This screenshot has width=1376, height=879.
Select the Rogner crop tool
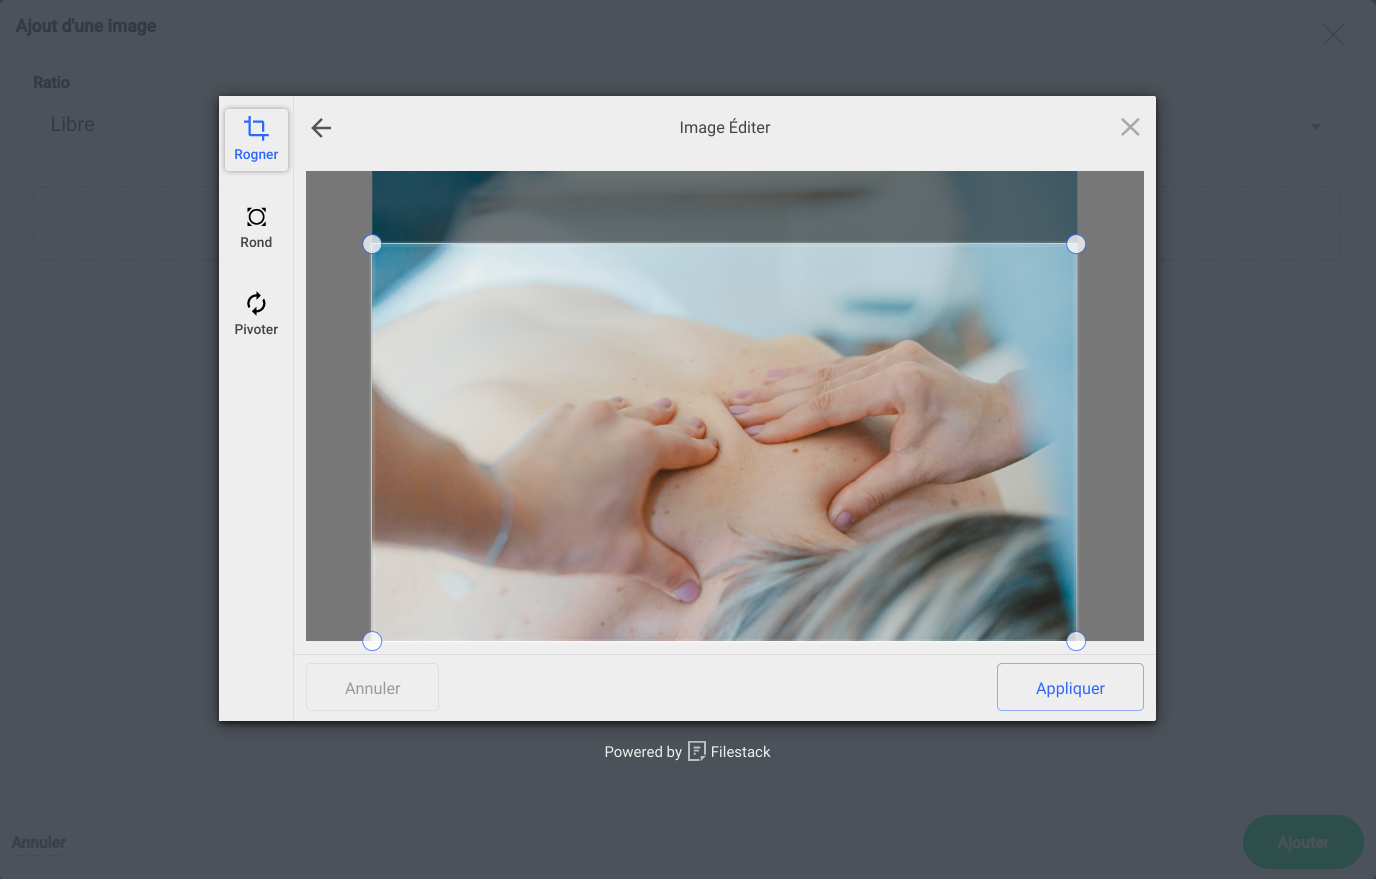[x=256, y=139]
